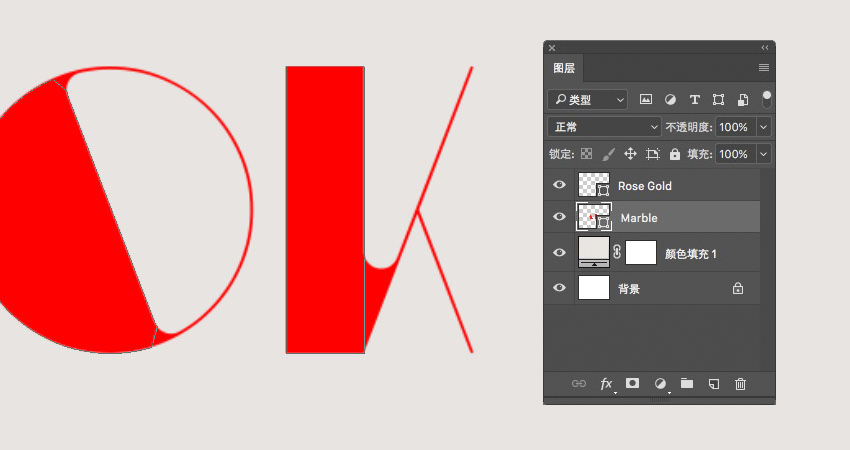
Task: Lock transparent pixels checkerboard icon
Action: tap(587, 154)
